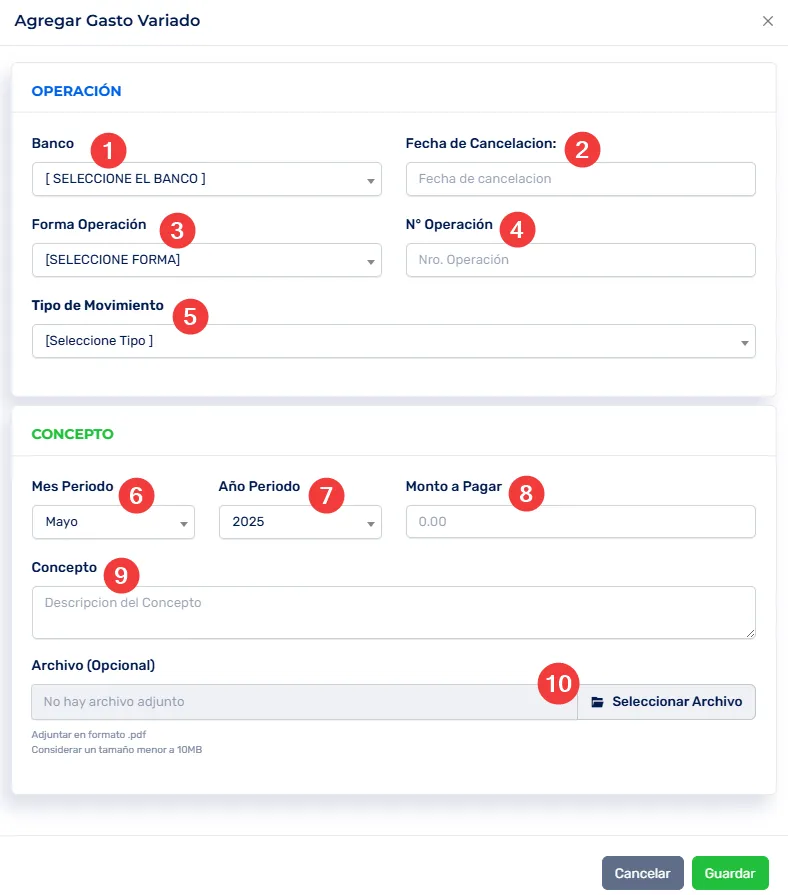Click the folder icon in Seleccionar Archivo
Image resolution: width=788 pixels, height=895 pixels.
598,702
